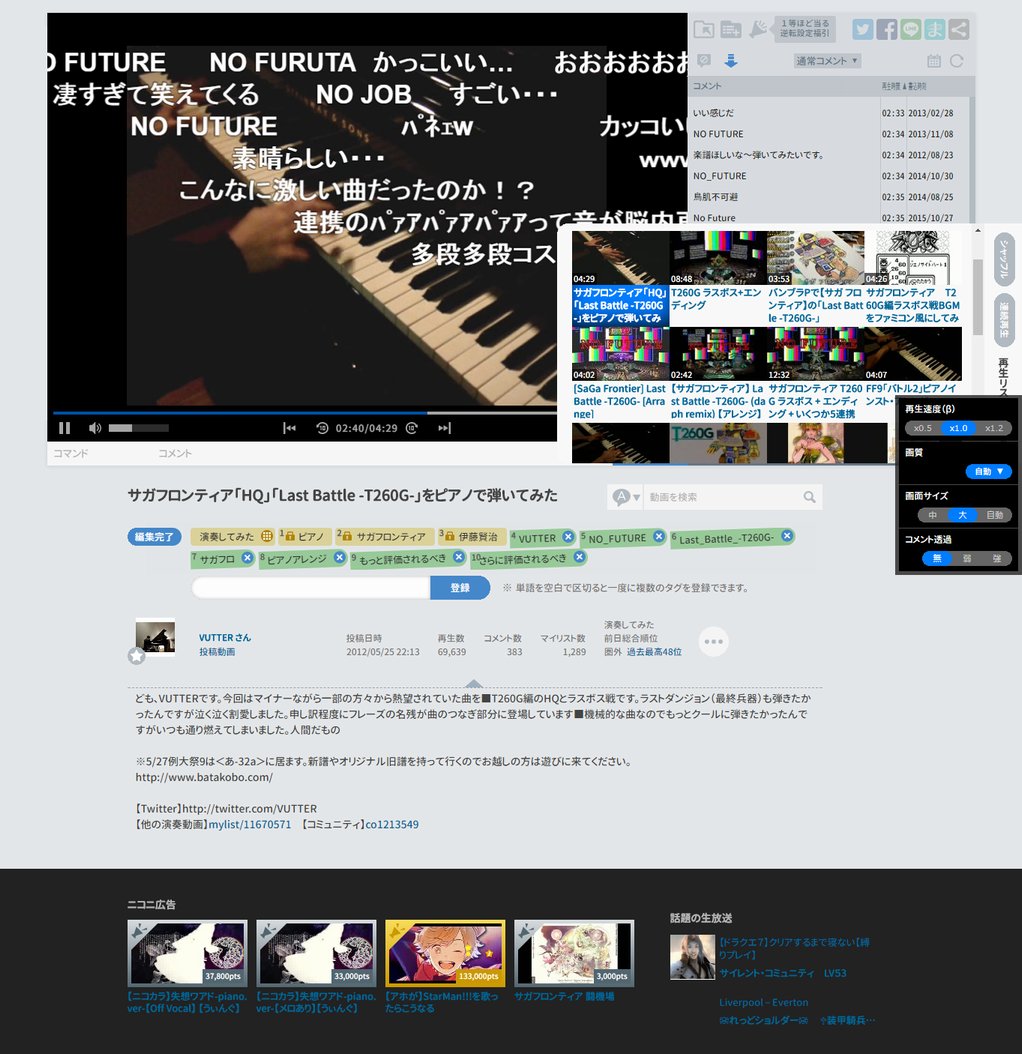Open [SaGa Frontier] Last Battle arrange link
Viewport: 1022px width, 1054px height.
point(619,401)
